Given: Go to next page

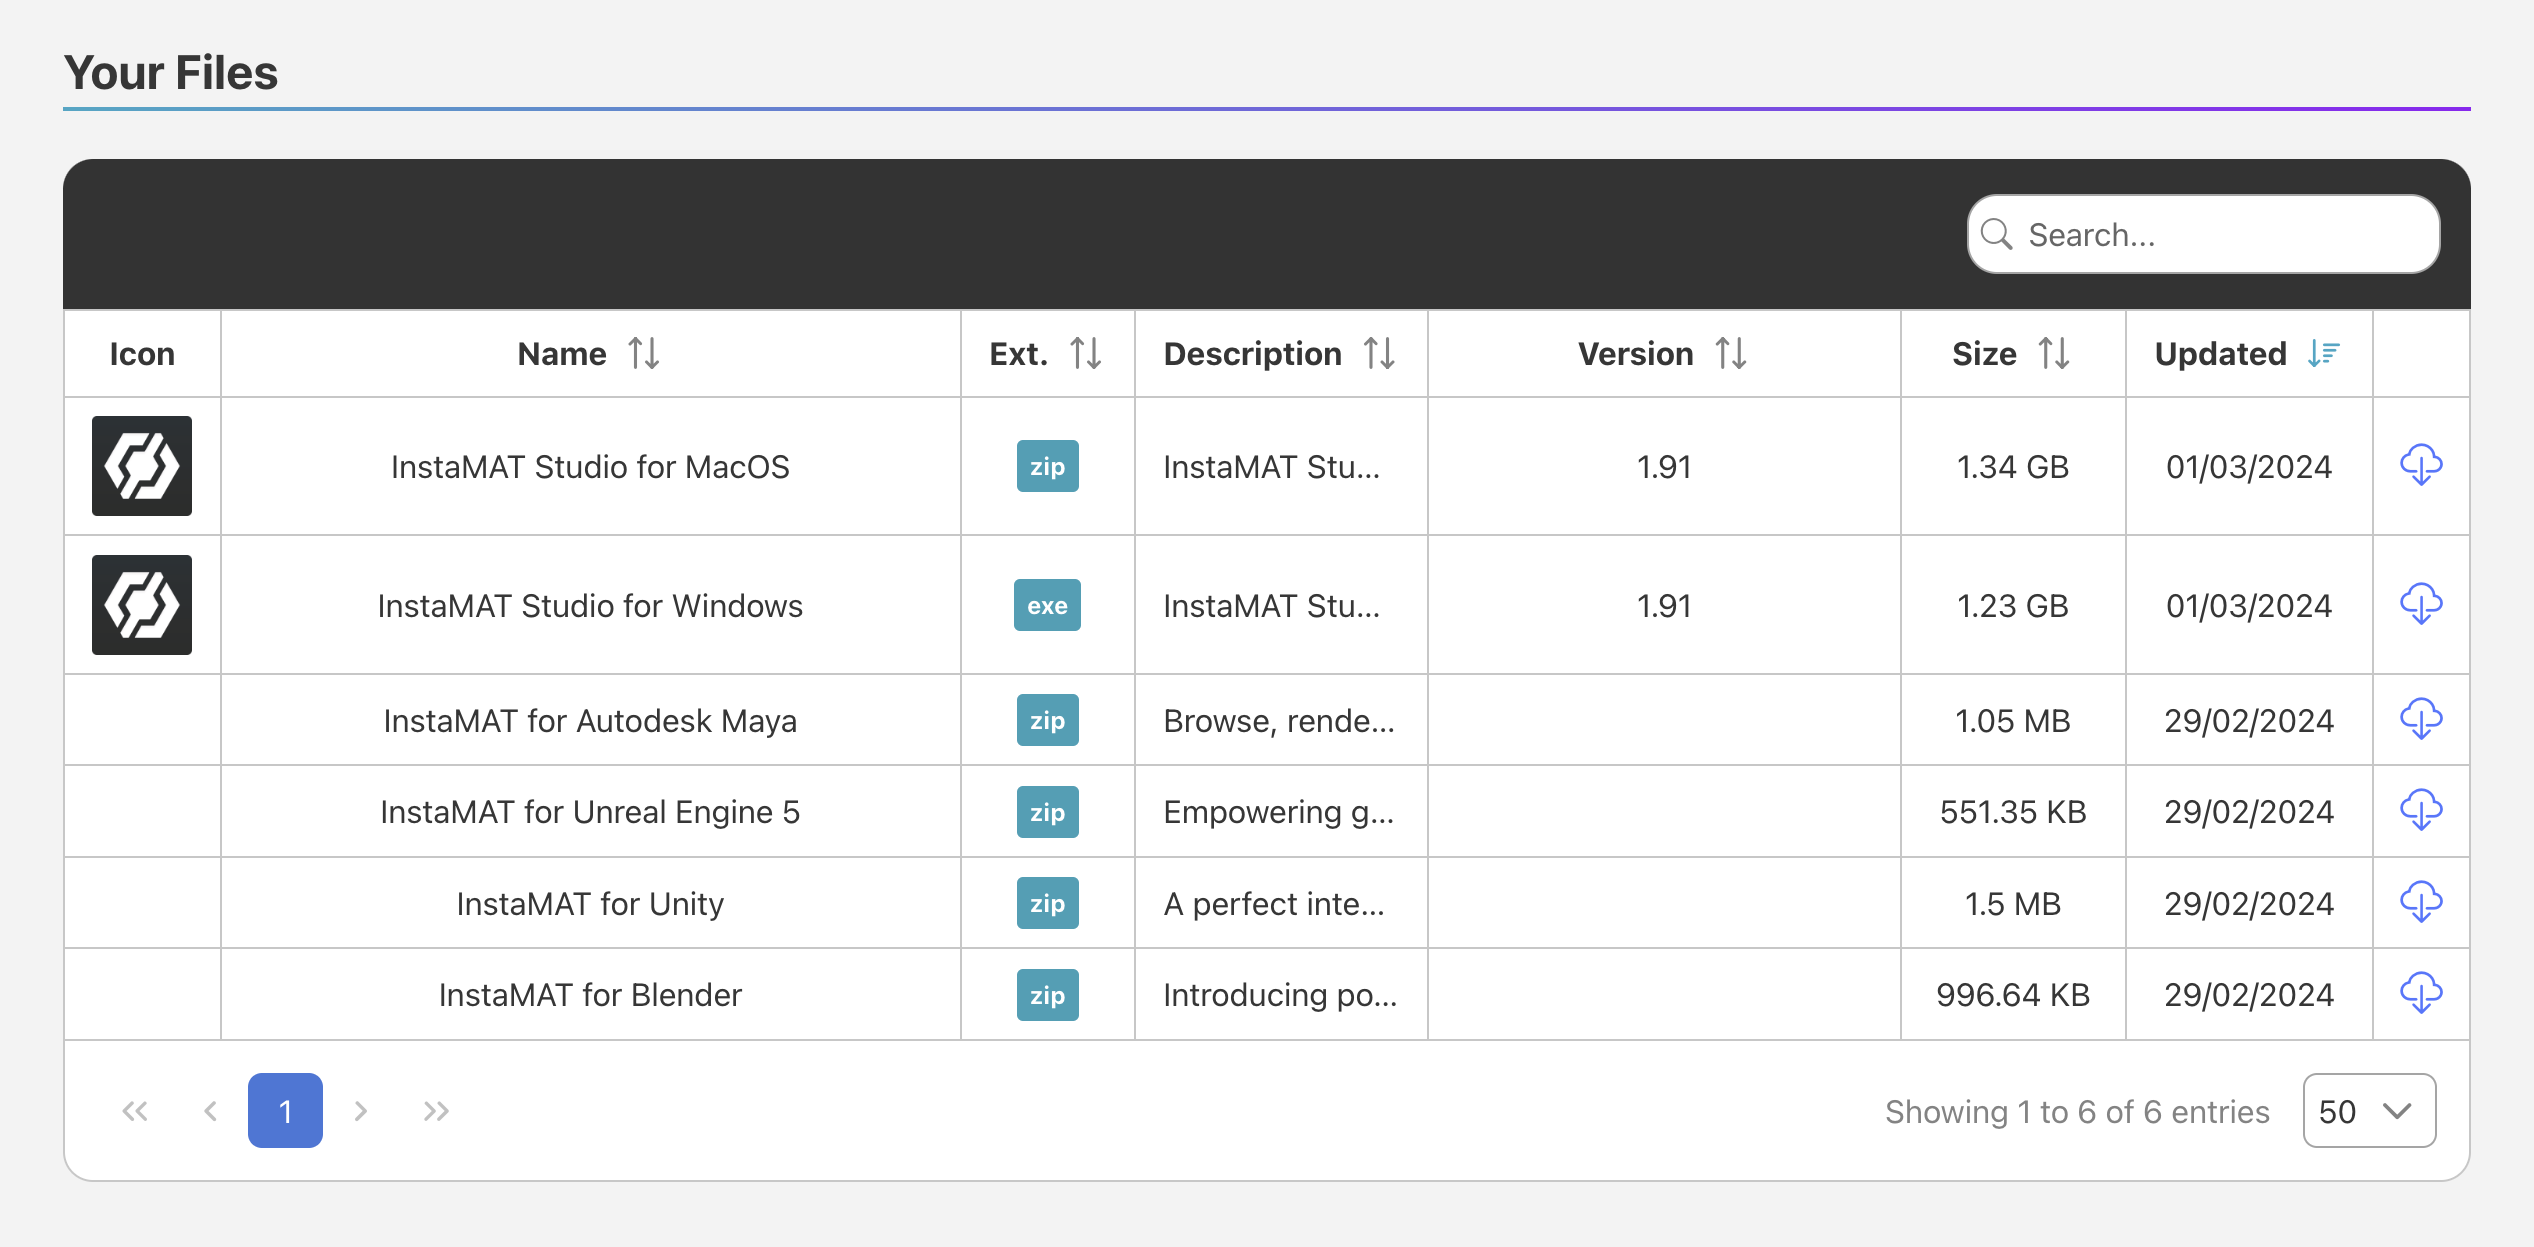Looking at the screenshot, I should tap(361, 1111).
